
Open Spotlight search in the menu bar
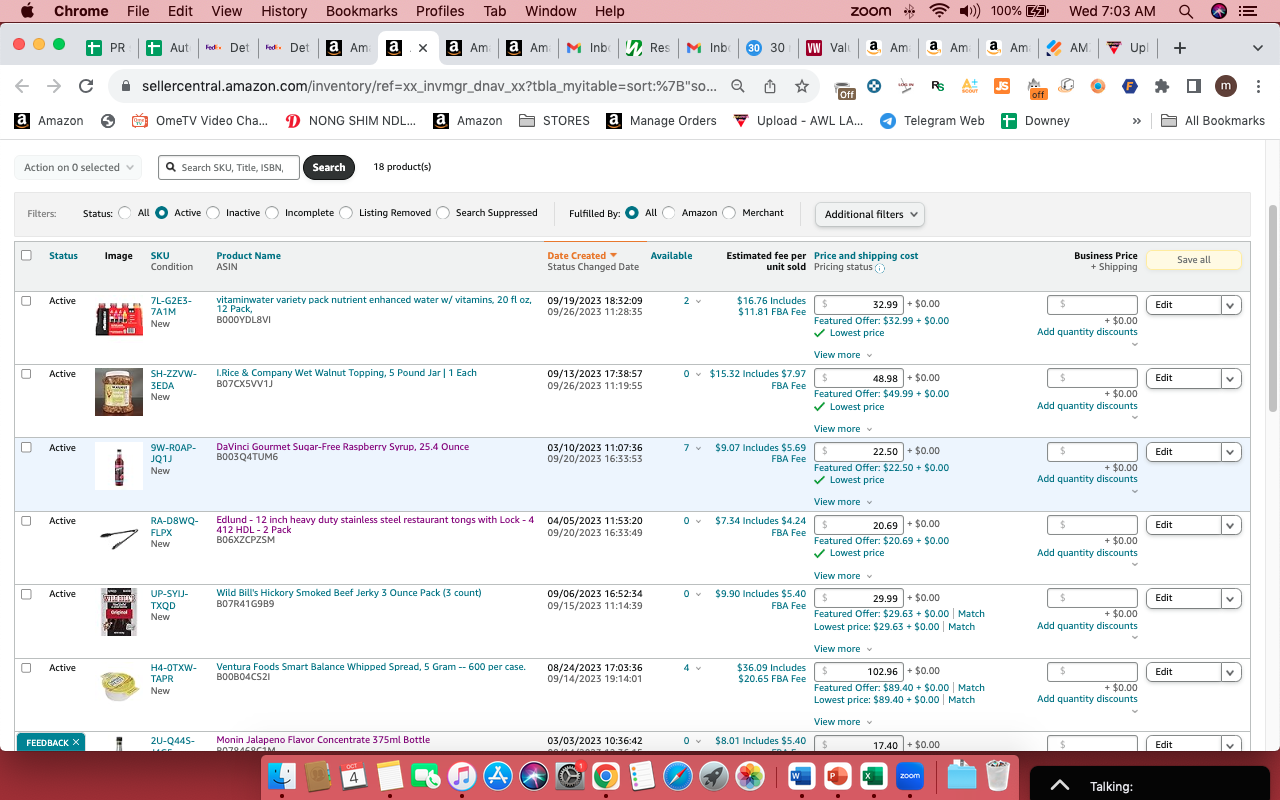pyautogui.click(x=1186, y=11)
